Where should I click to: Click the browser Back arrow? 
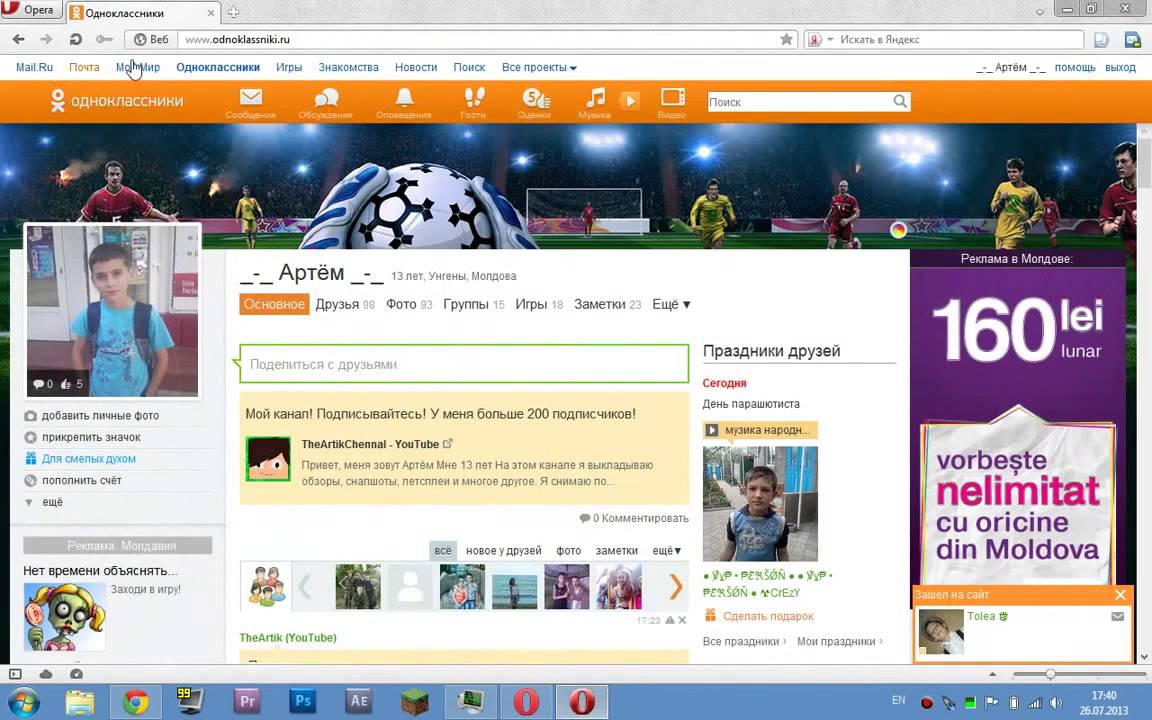pyautogui.click(x=18, y=39)
